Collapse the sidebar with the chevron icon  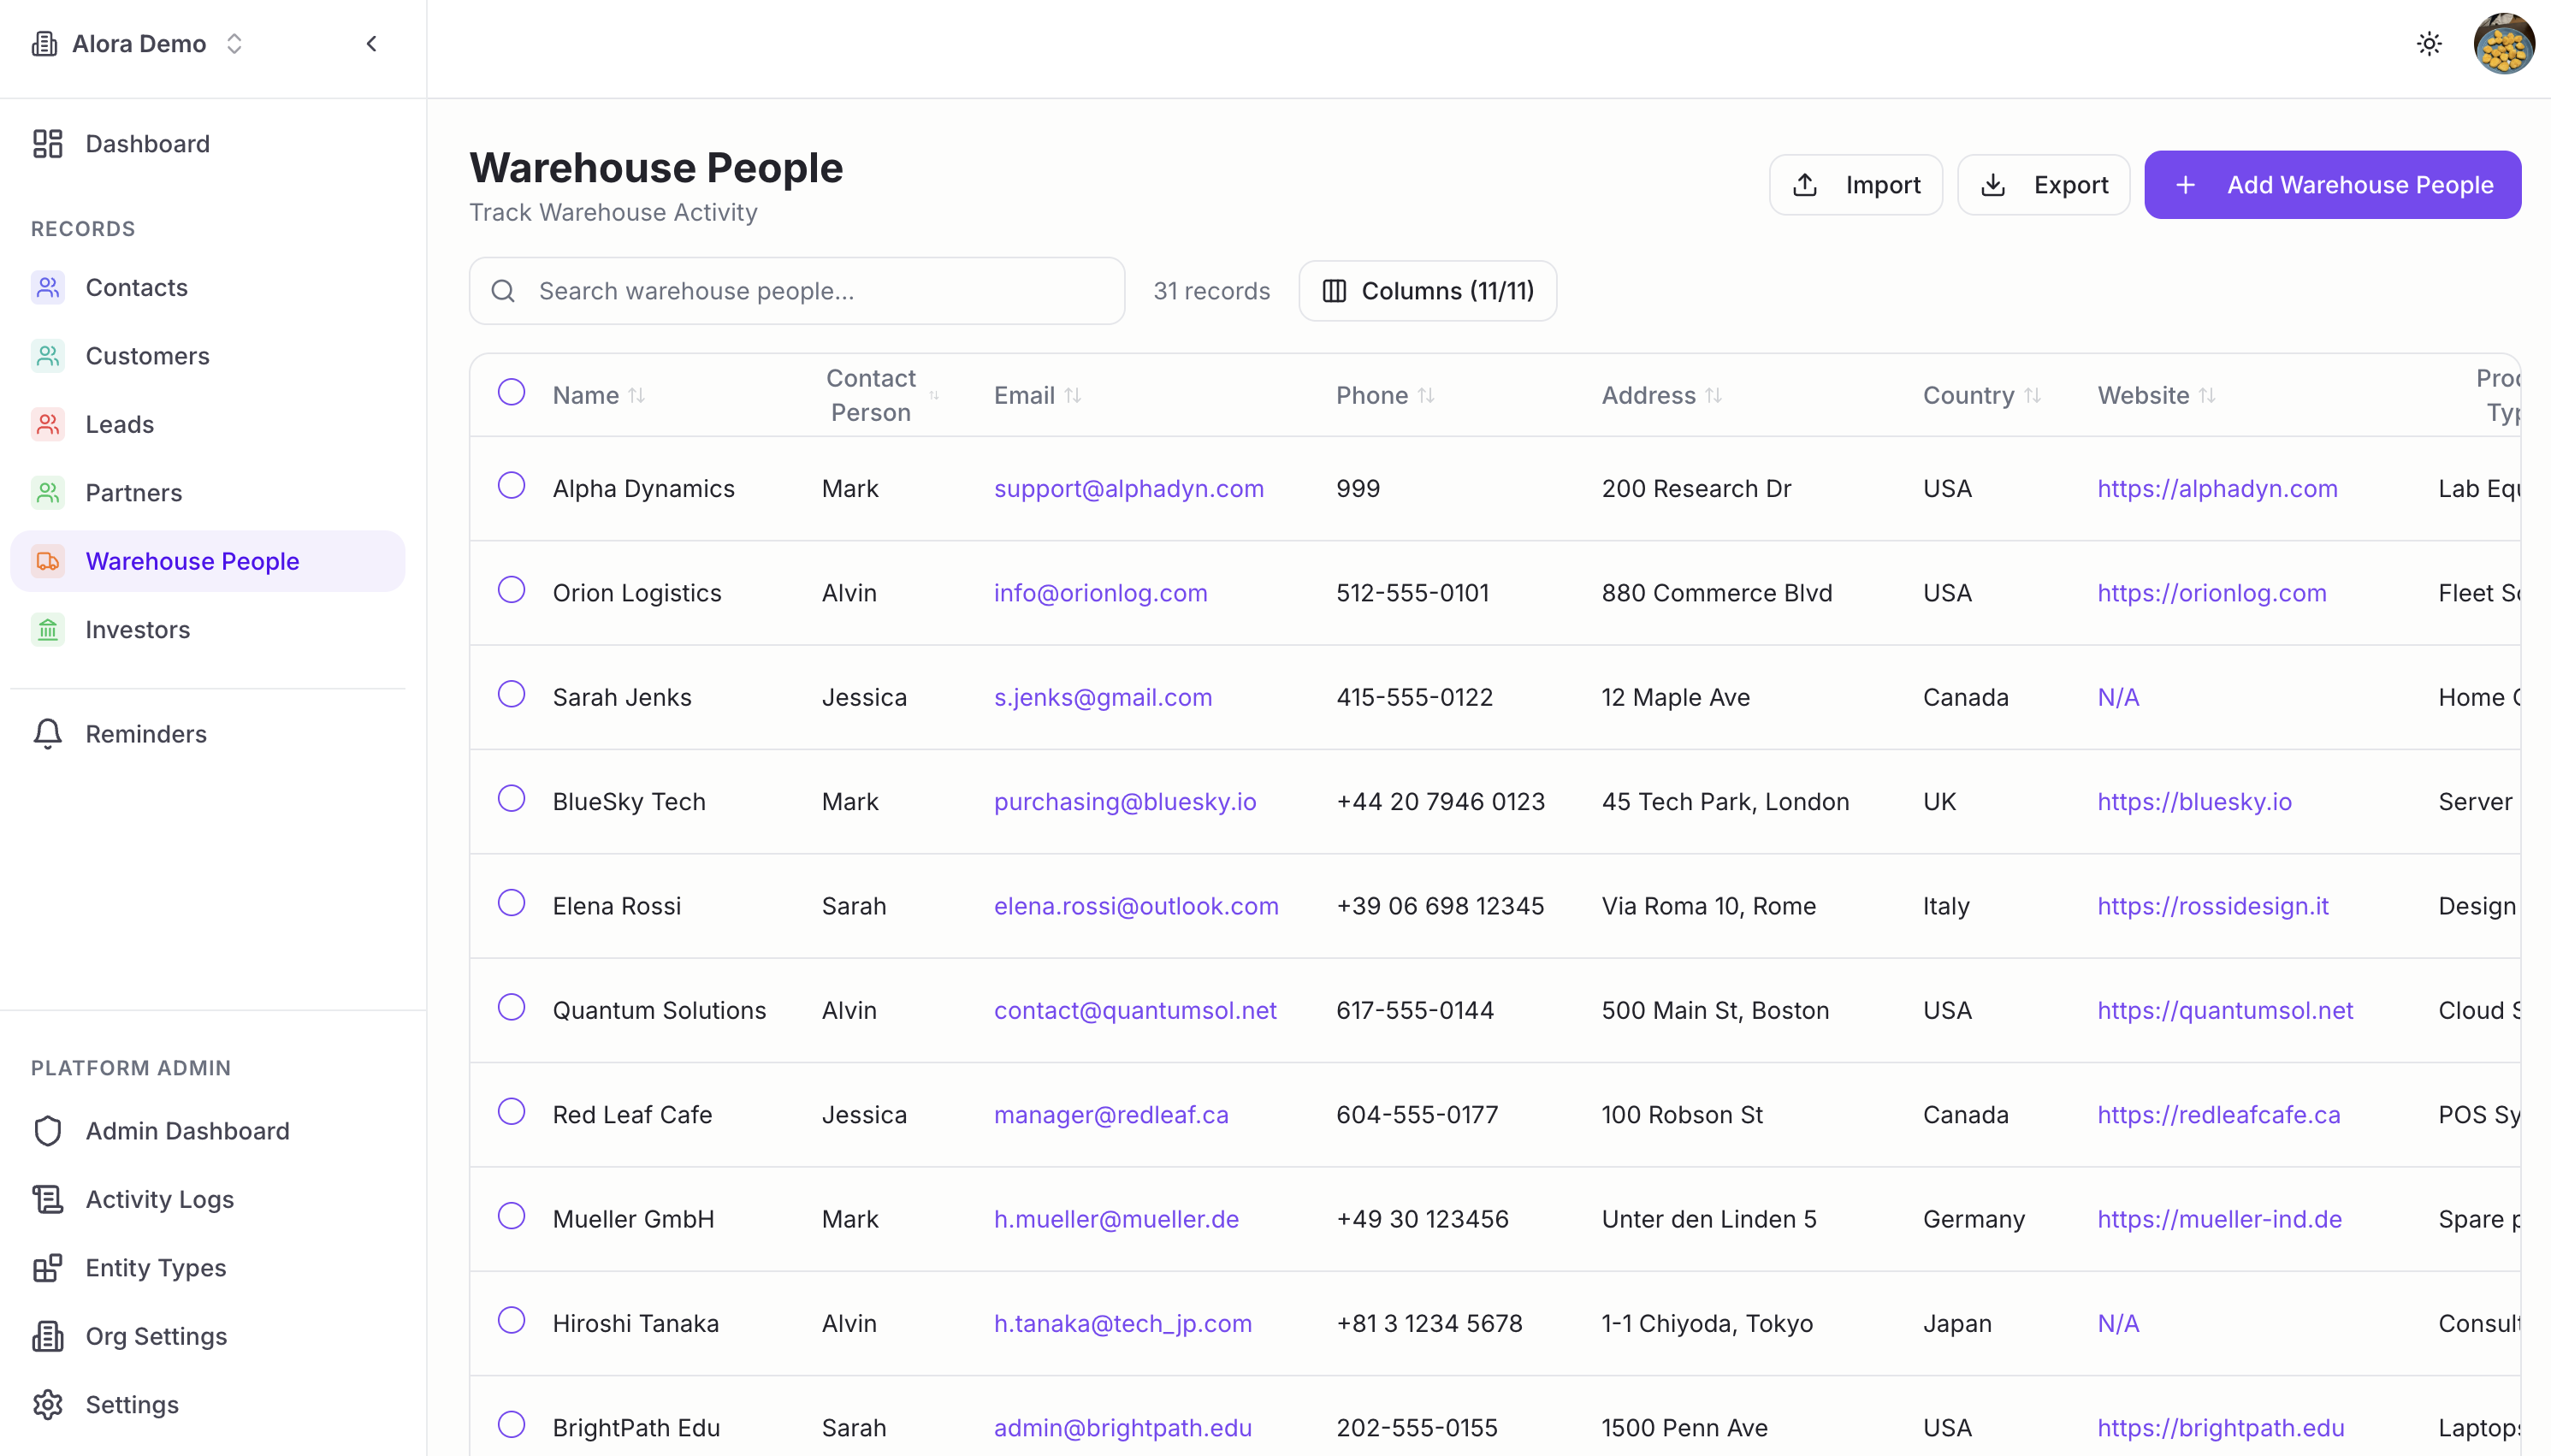pyautogui.click(x=371, y=44)
